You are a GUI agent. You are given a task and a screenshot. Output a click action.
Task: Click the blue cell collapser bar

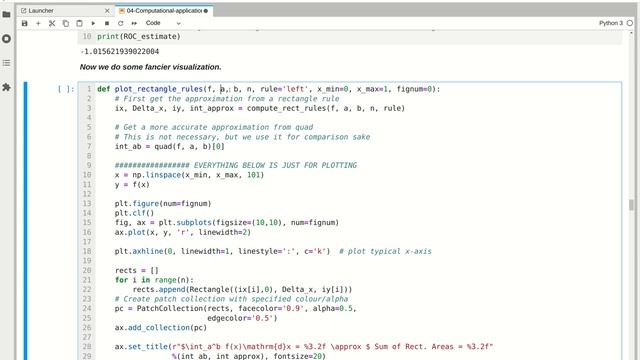(25, 221)
